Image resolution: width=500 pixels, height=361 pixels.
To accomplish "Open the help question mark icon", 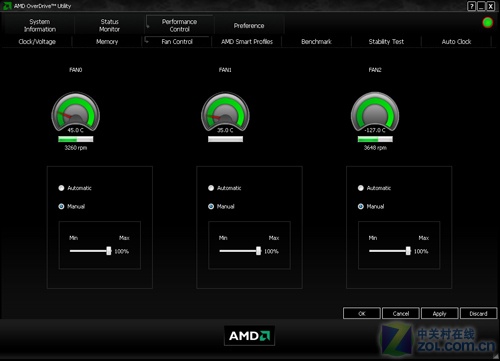I will coord(471,6).
